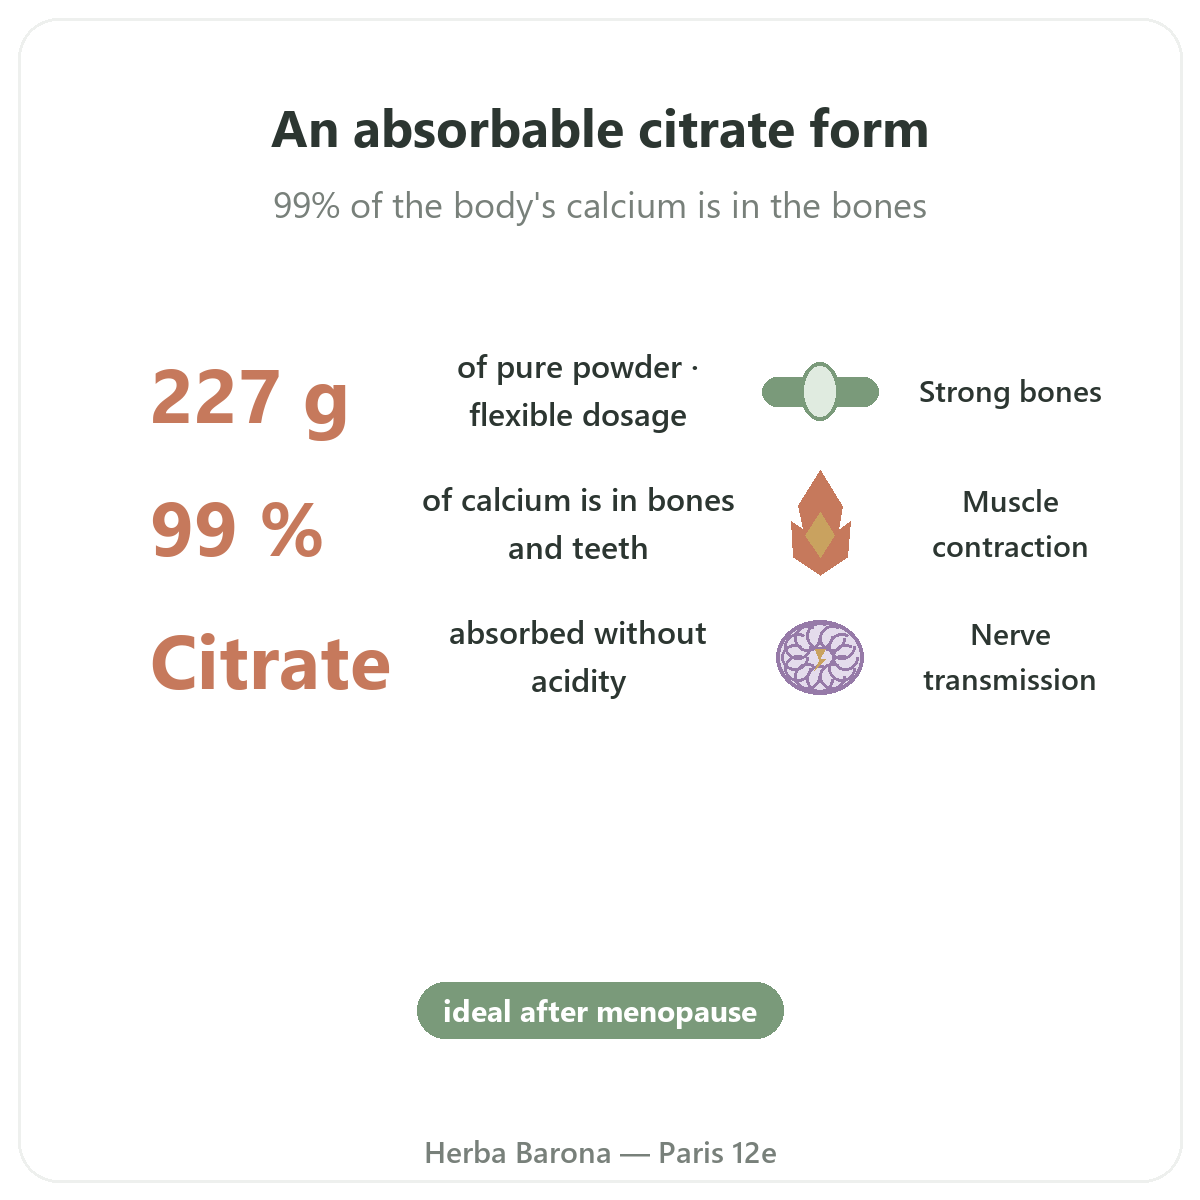Click the pale oval inside the bone icon
The image size is (1200, 1200).
pos(820,392)
